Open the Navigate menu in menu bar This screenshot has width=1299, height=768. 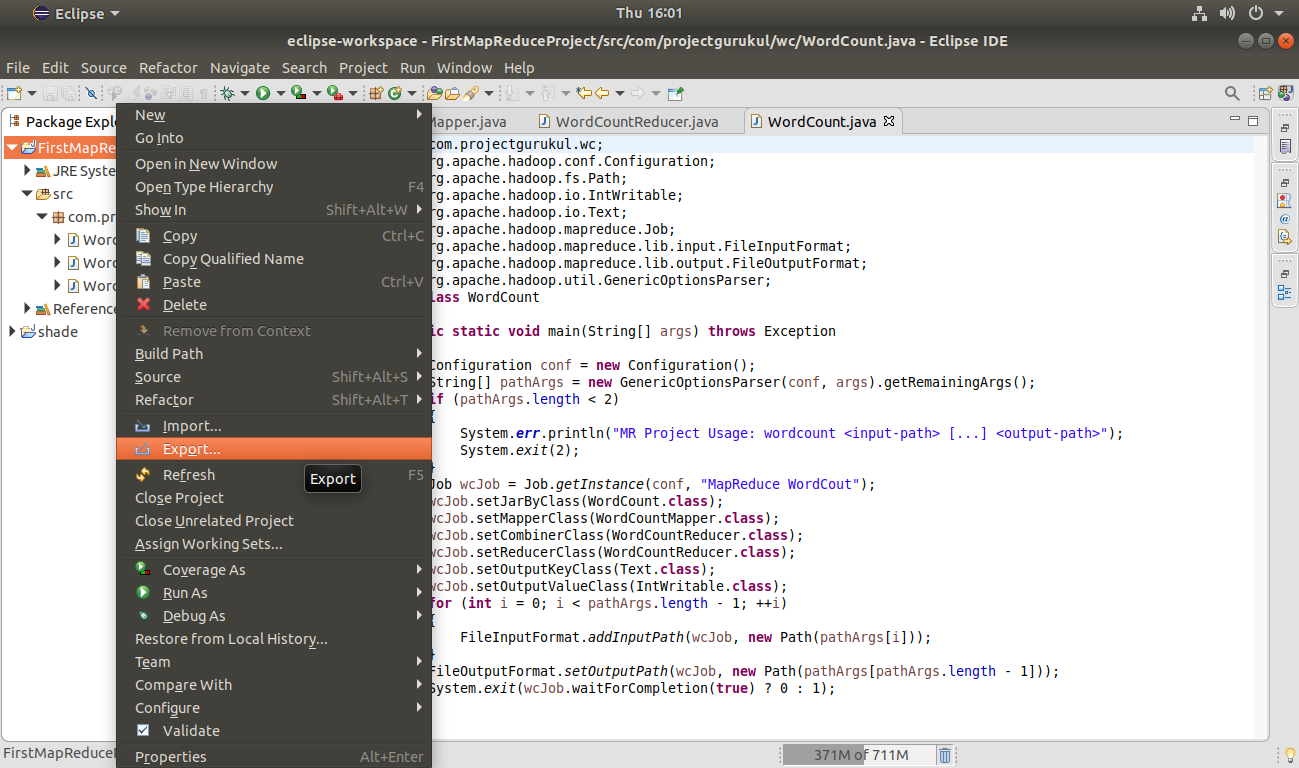[x=240, y=68]
